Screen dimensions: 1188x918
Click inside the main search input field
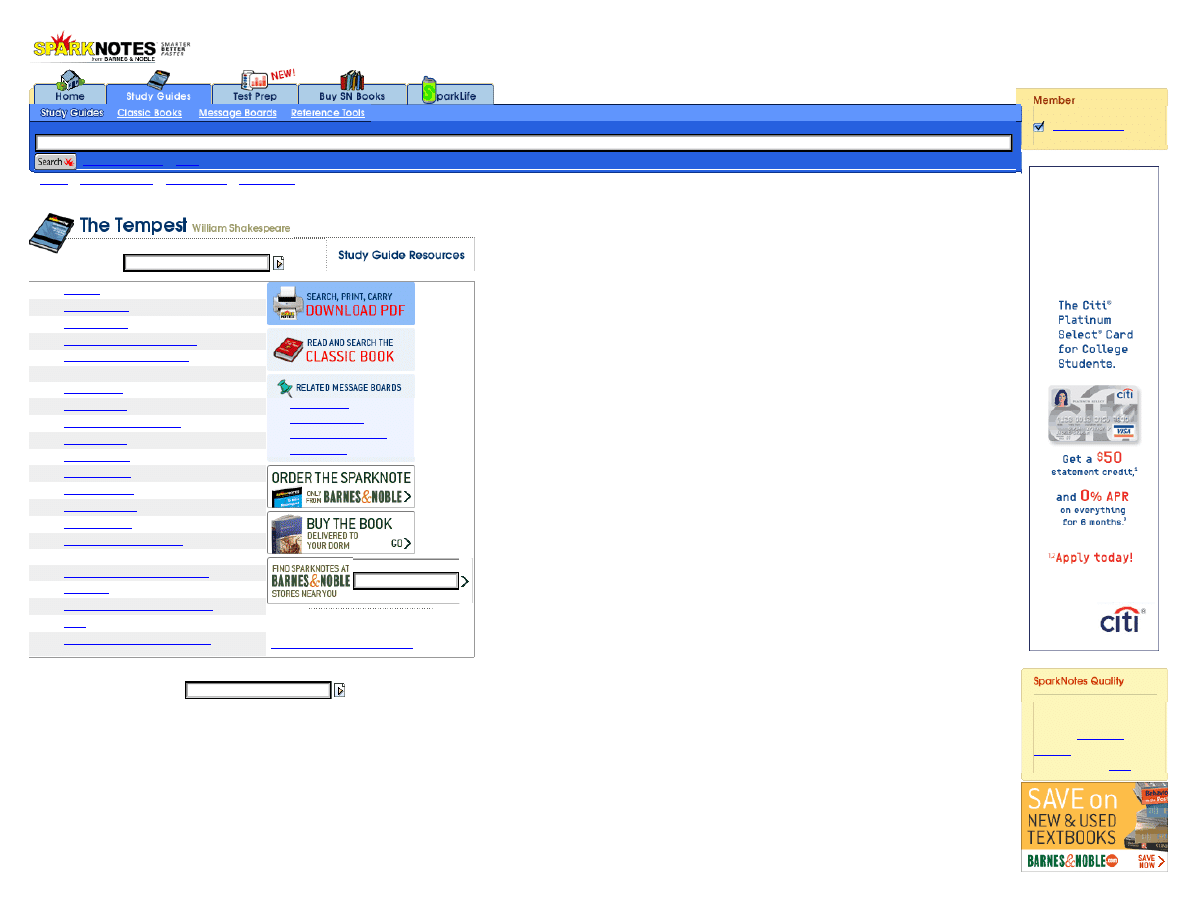coord(520,141)
